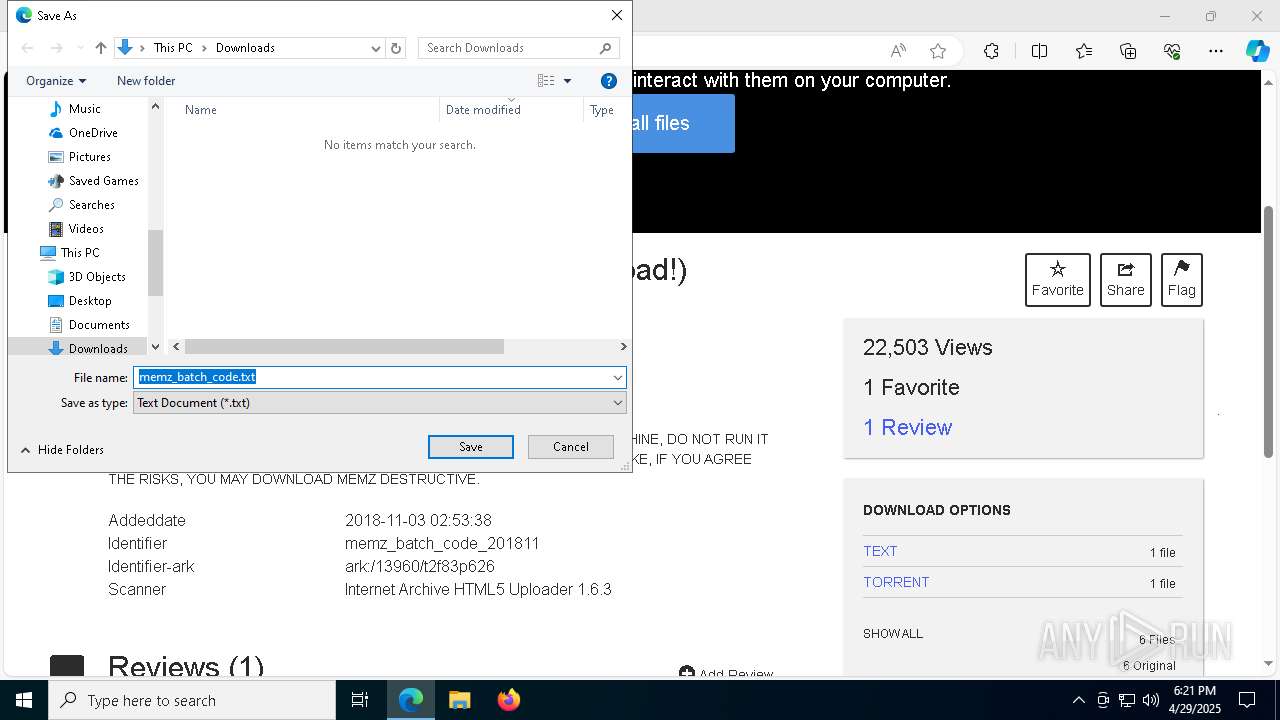Select This PC in navigation tree
Viewport: 1280px width, 720px height.
pos(79,252)
